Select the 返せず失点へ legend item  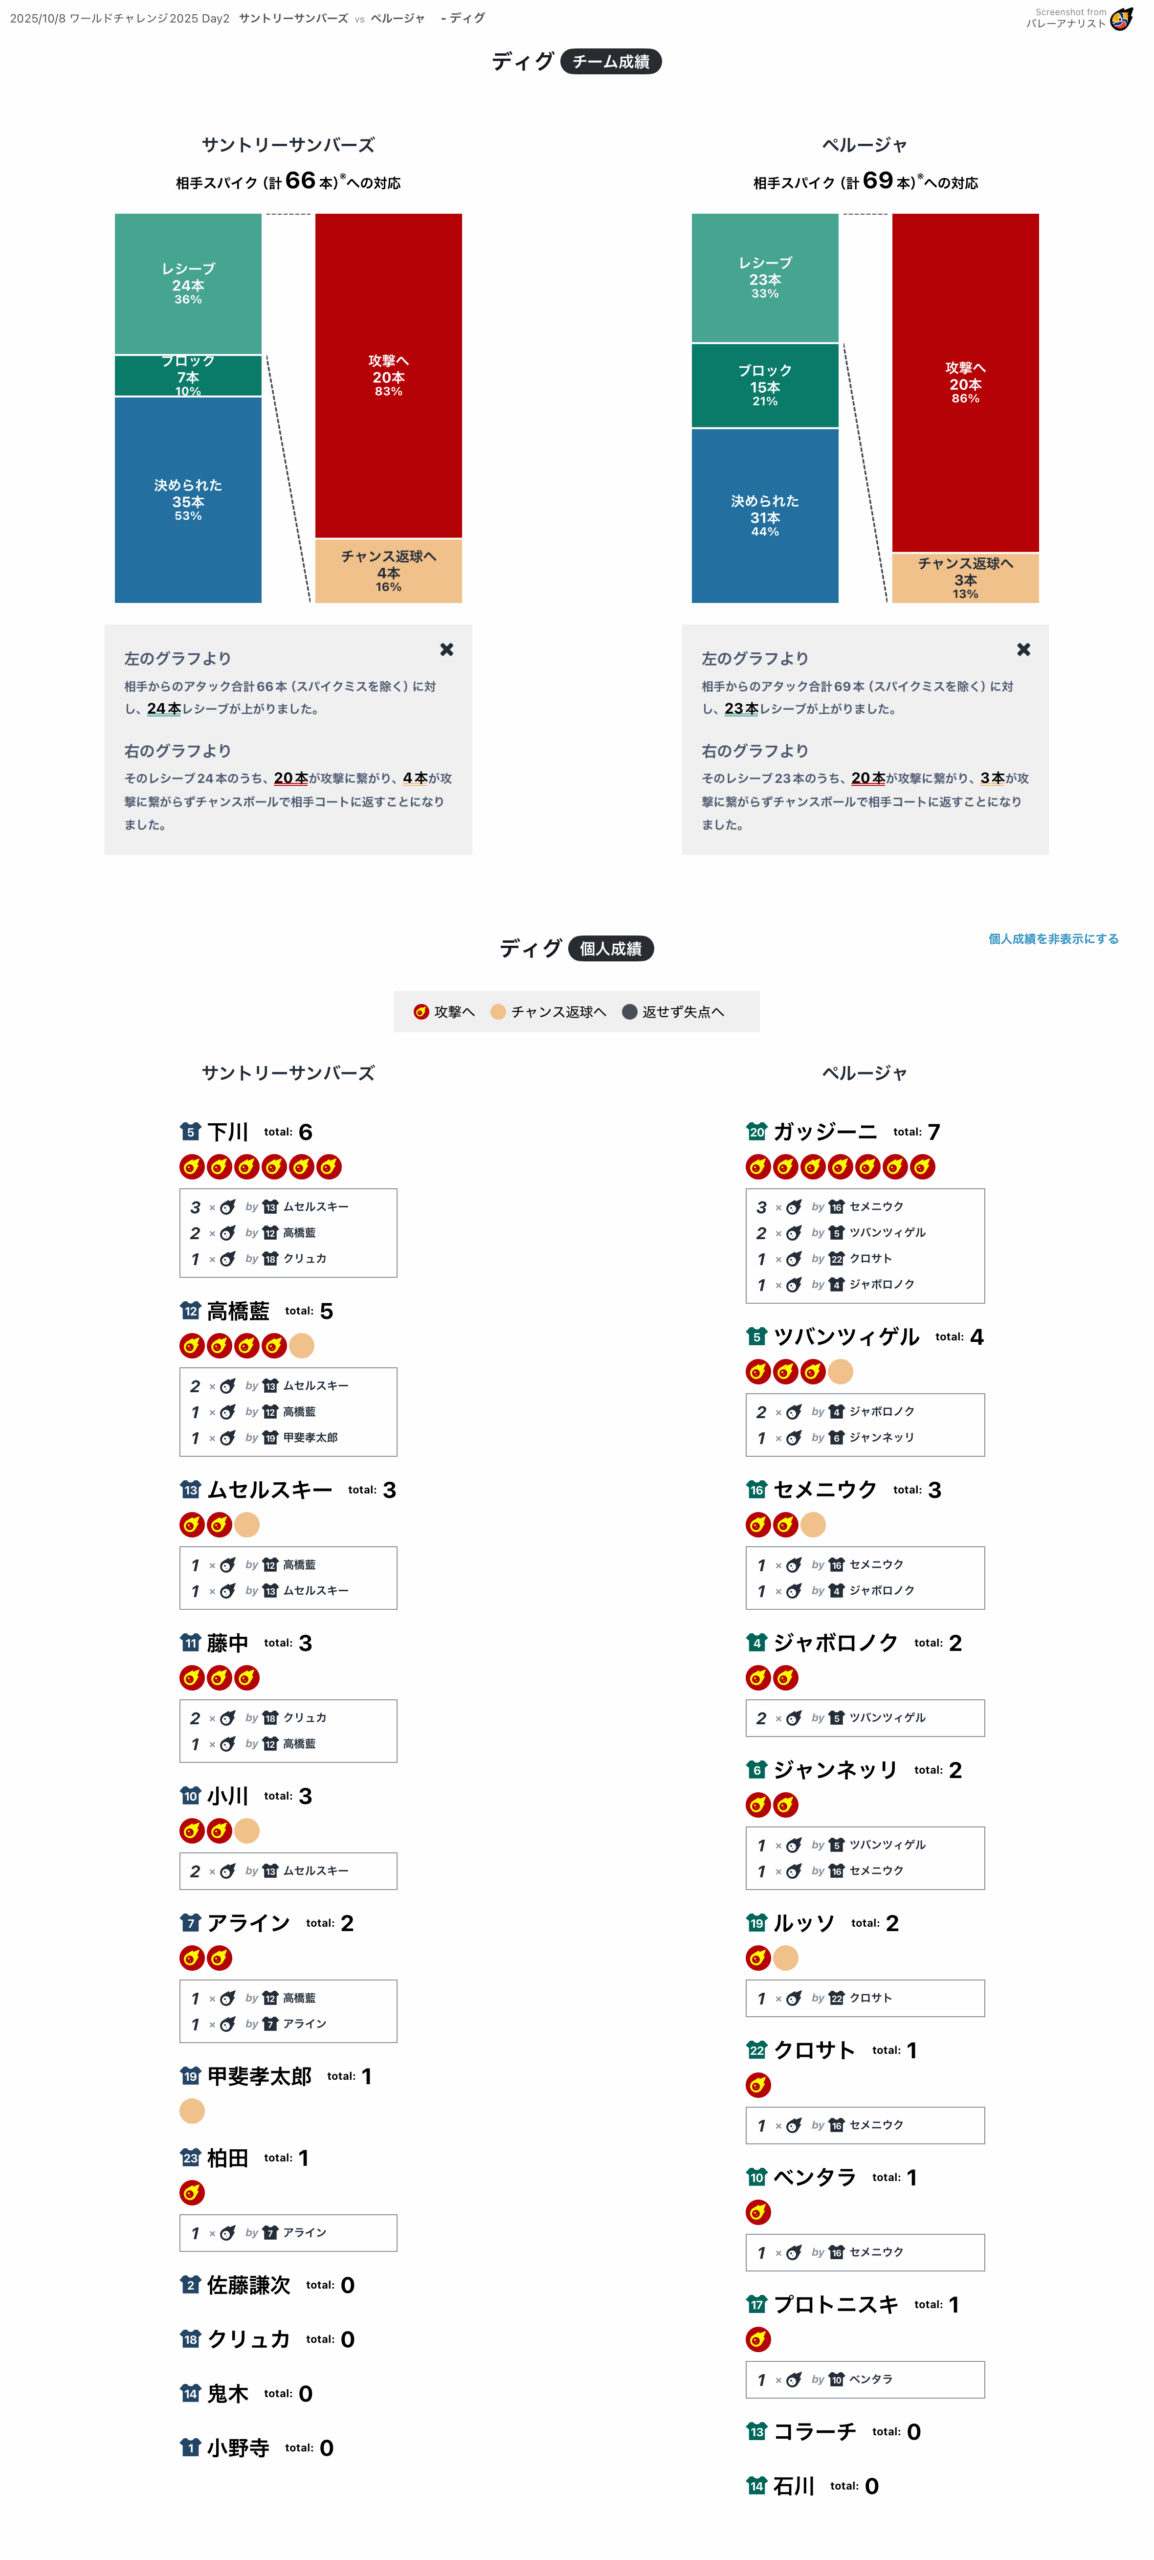click(x=672, y=1011)
